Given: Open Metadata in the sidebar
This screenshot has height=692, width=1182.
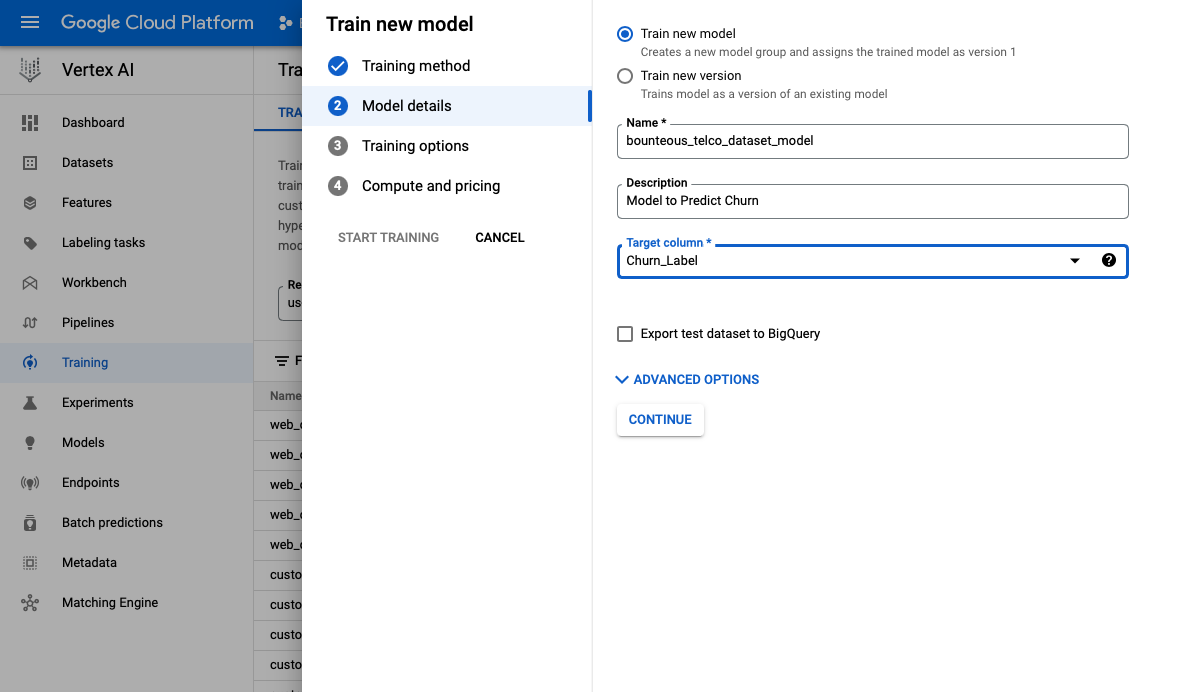Looking at the screenshot, I should [x=127, y=562].
